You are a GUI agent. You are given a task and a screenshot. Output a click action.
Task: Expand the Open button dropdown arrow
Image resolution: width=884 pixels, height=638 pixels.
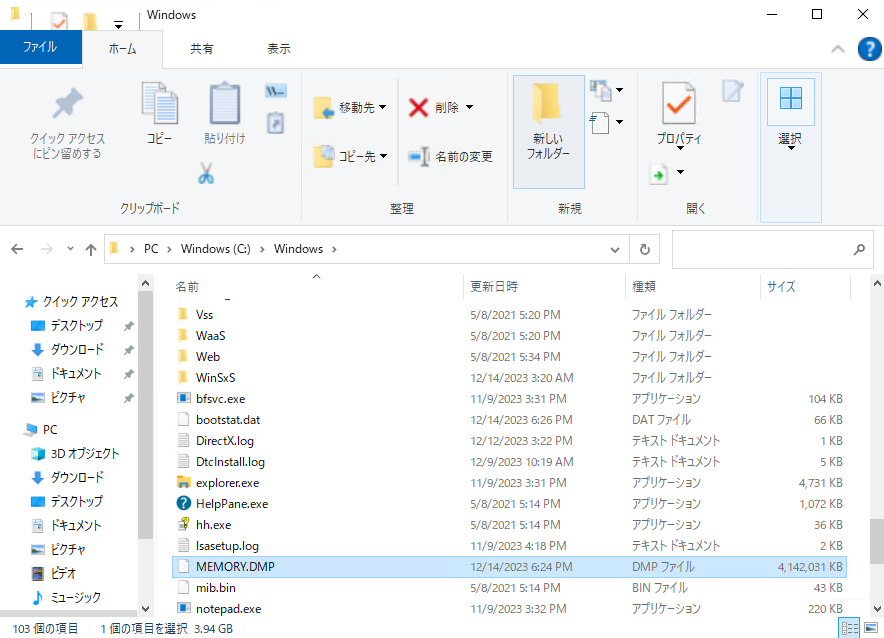[x=680, y=172]
